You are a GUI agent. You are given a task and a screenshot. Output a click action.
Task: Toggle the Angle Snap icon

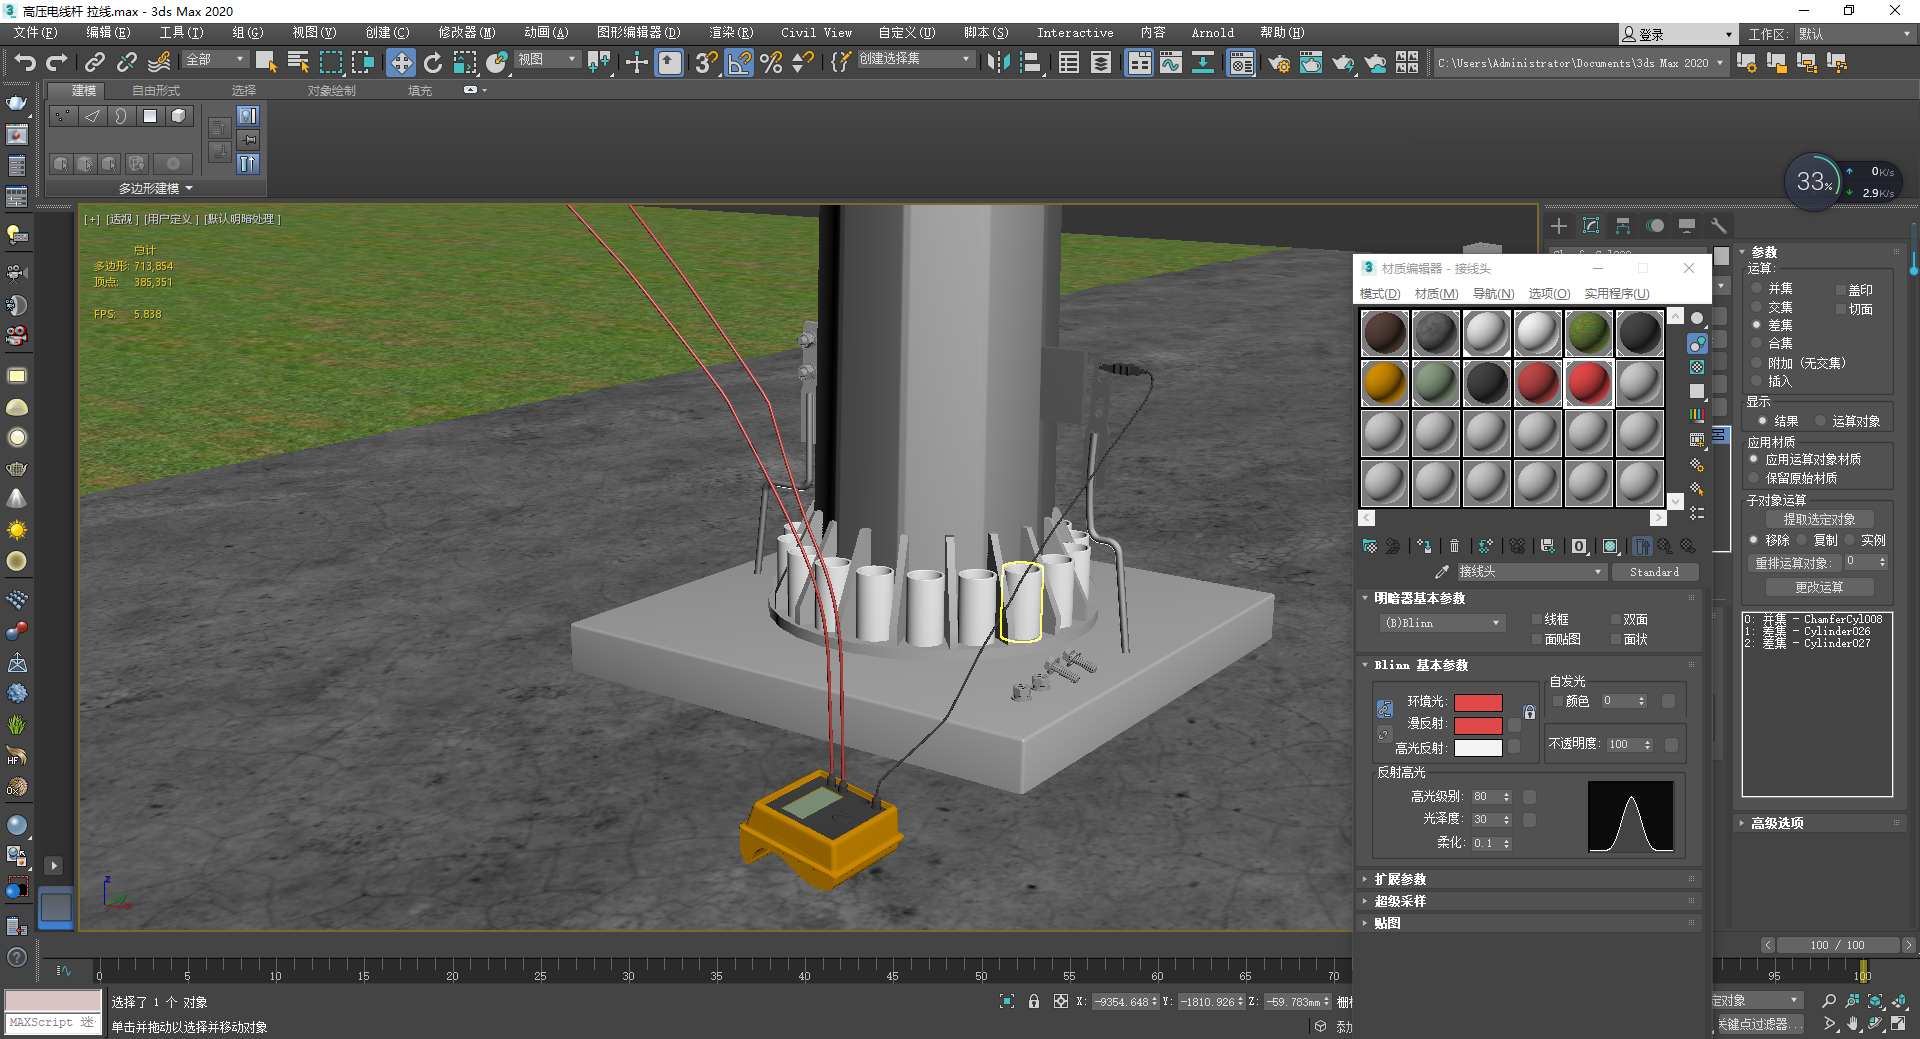739,63
